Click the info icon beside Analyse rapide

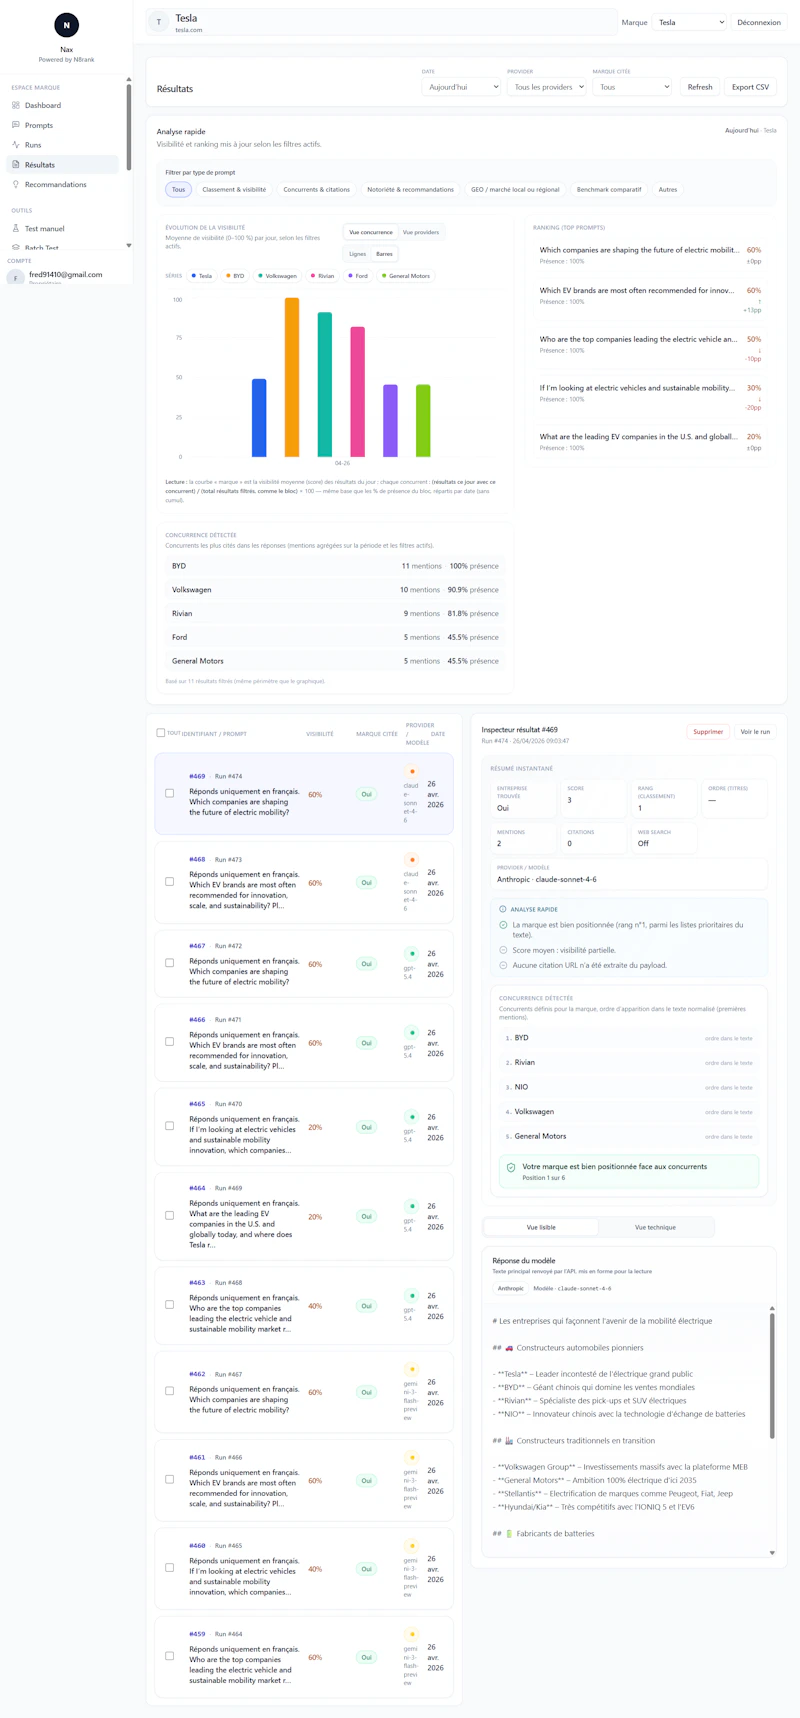tap(503, 909)
